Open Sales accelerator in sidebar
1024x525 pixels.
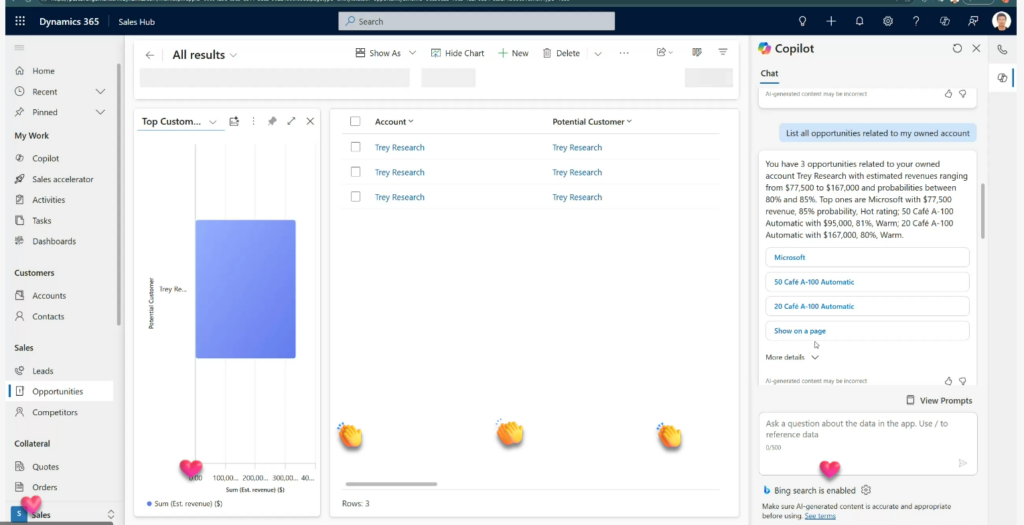click(63, 179)
